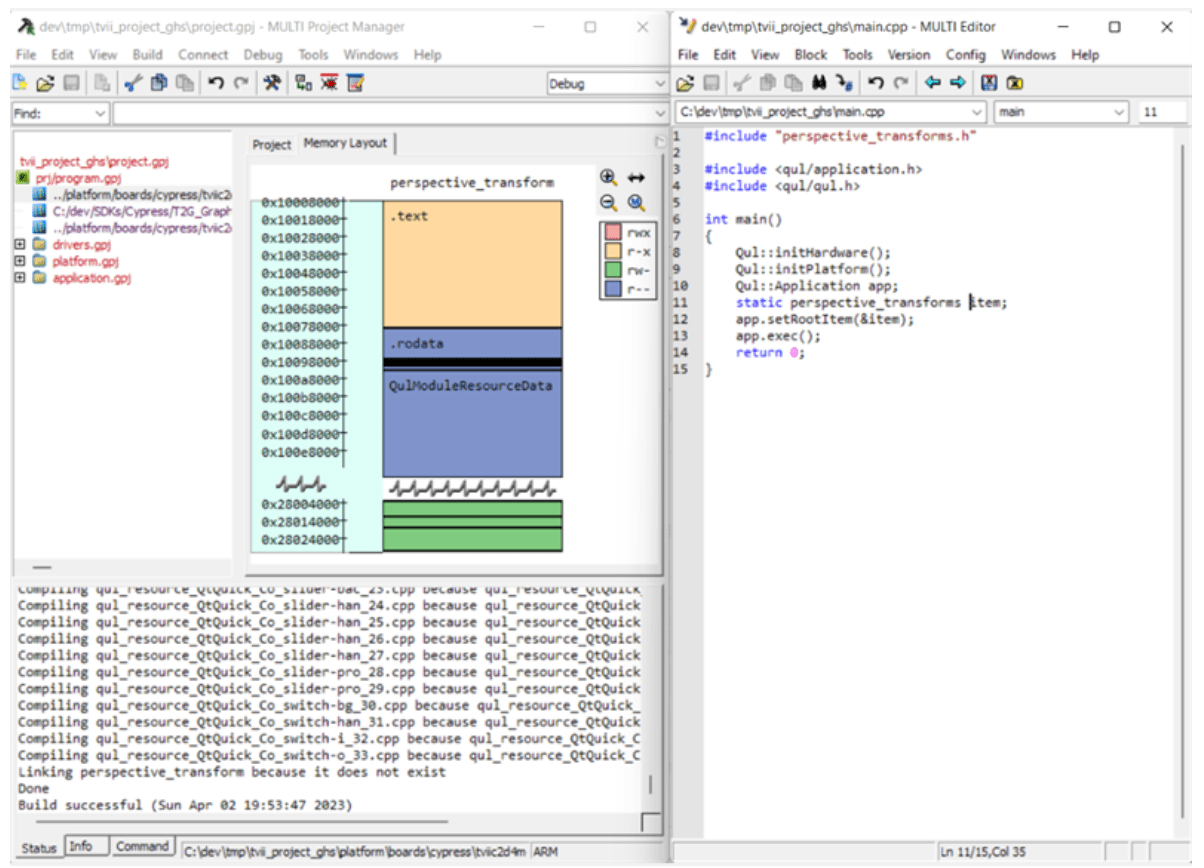Expand the drivers.gpj tree node
The width and height of the screenshot is (1204, 868).
point(20,244)
